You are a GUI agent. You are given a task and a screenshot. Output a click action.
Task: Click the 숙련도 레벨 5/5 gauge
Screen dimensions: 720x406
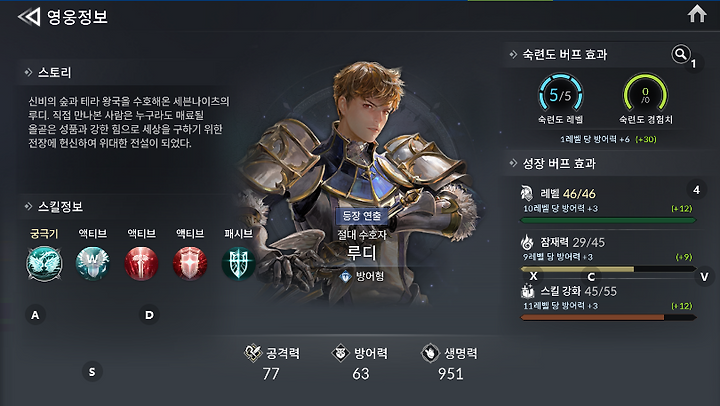tap(560, 95)
